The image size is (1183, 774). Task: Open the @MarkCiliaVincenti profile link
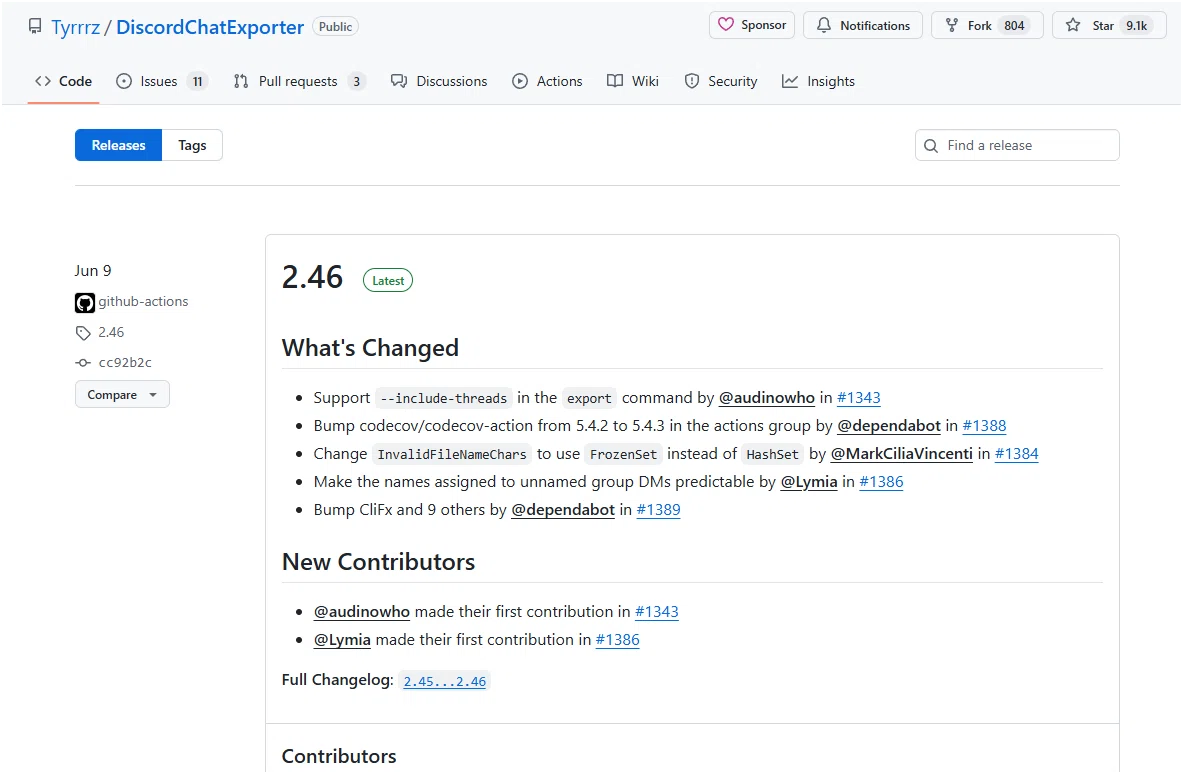(x=902, y=454)
